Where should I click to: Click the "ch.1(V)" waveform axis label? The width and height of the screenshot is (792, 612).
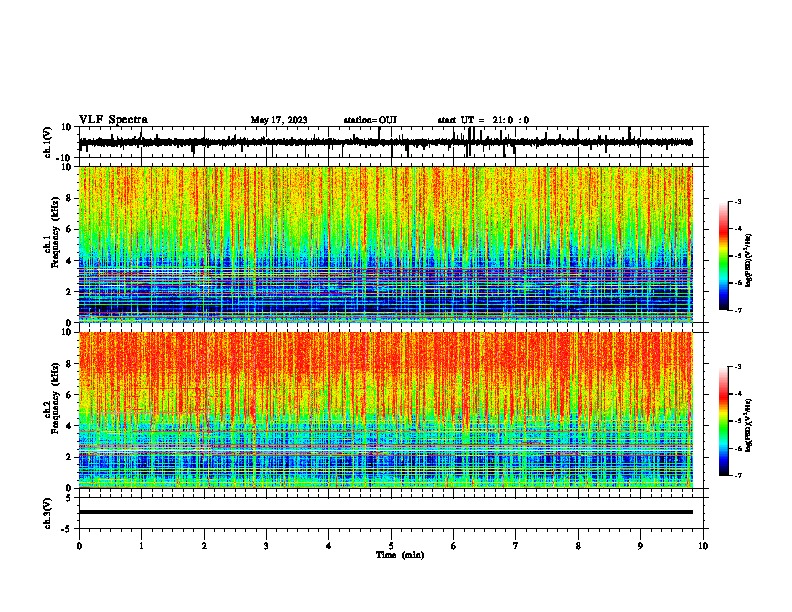tap(48, 142)
